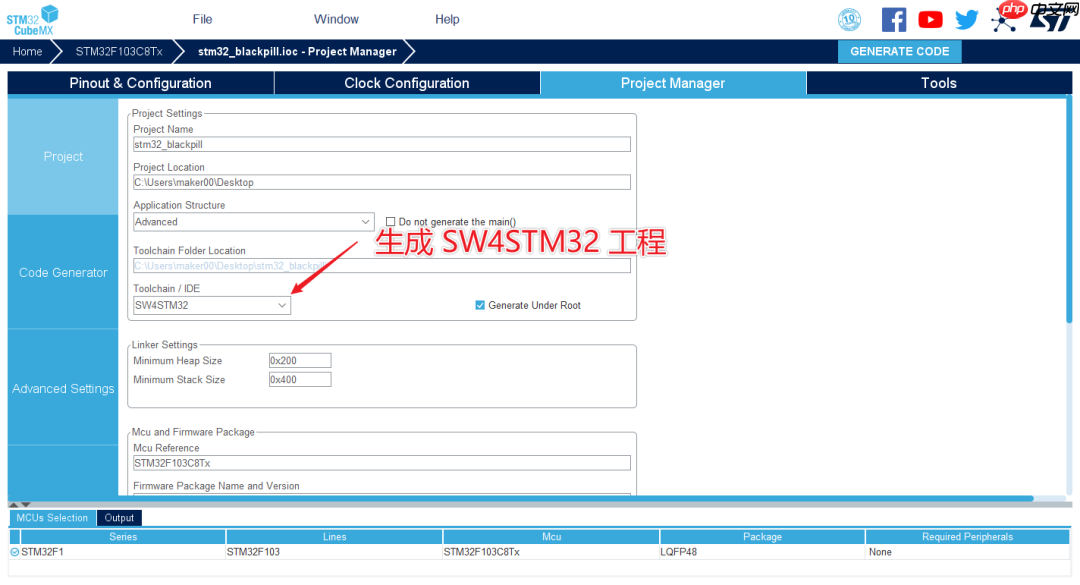Click the Toolchain Folder Location field

pos(382,265)
